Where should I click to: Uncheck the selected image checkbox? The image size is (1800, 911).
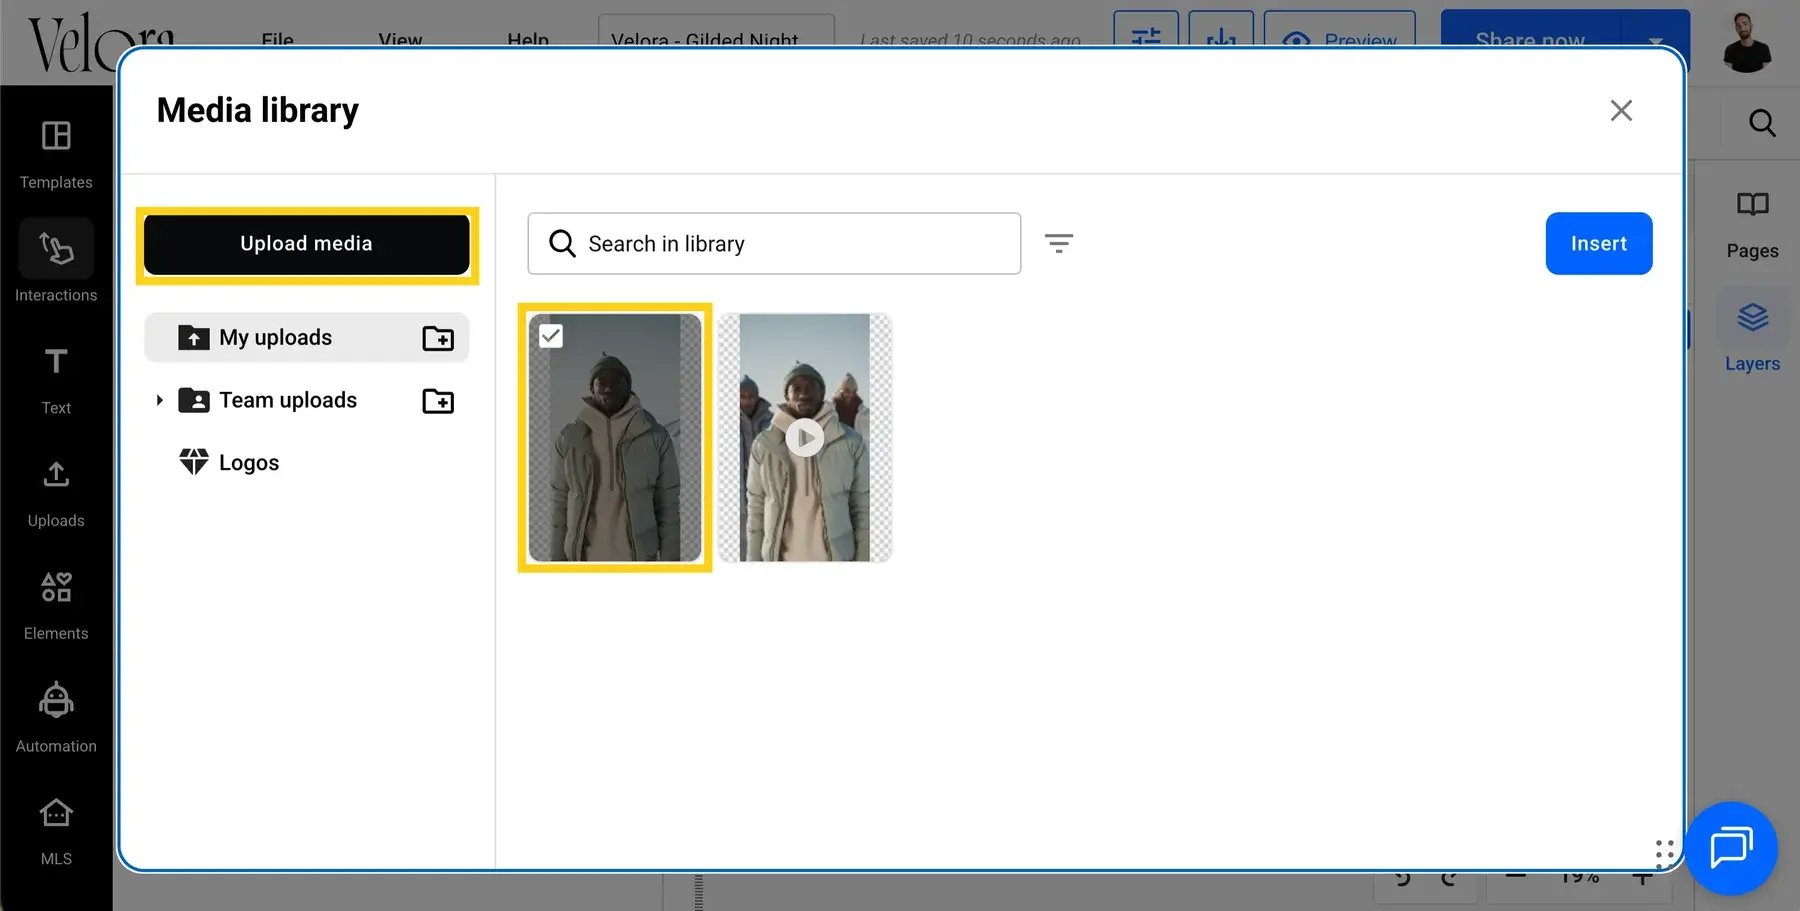(x=551, y=336)
